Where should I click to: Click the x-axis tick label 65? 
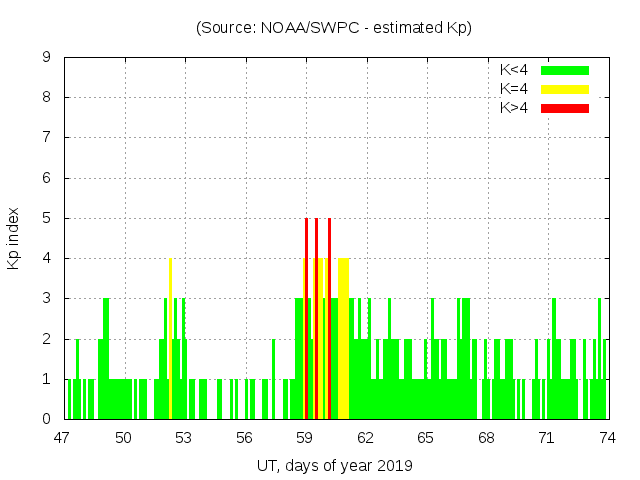(x=425, y=437)
